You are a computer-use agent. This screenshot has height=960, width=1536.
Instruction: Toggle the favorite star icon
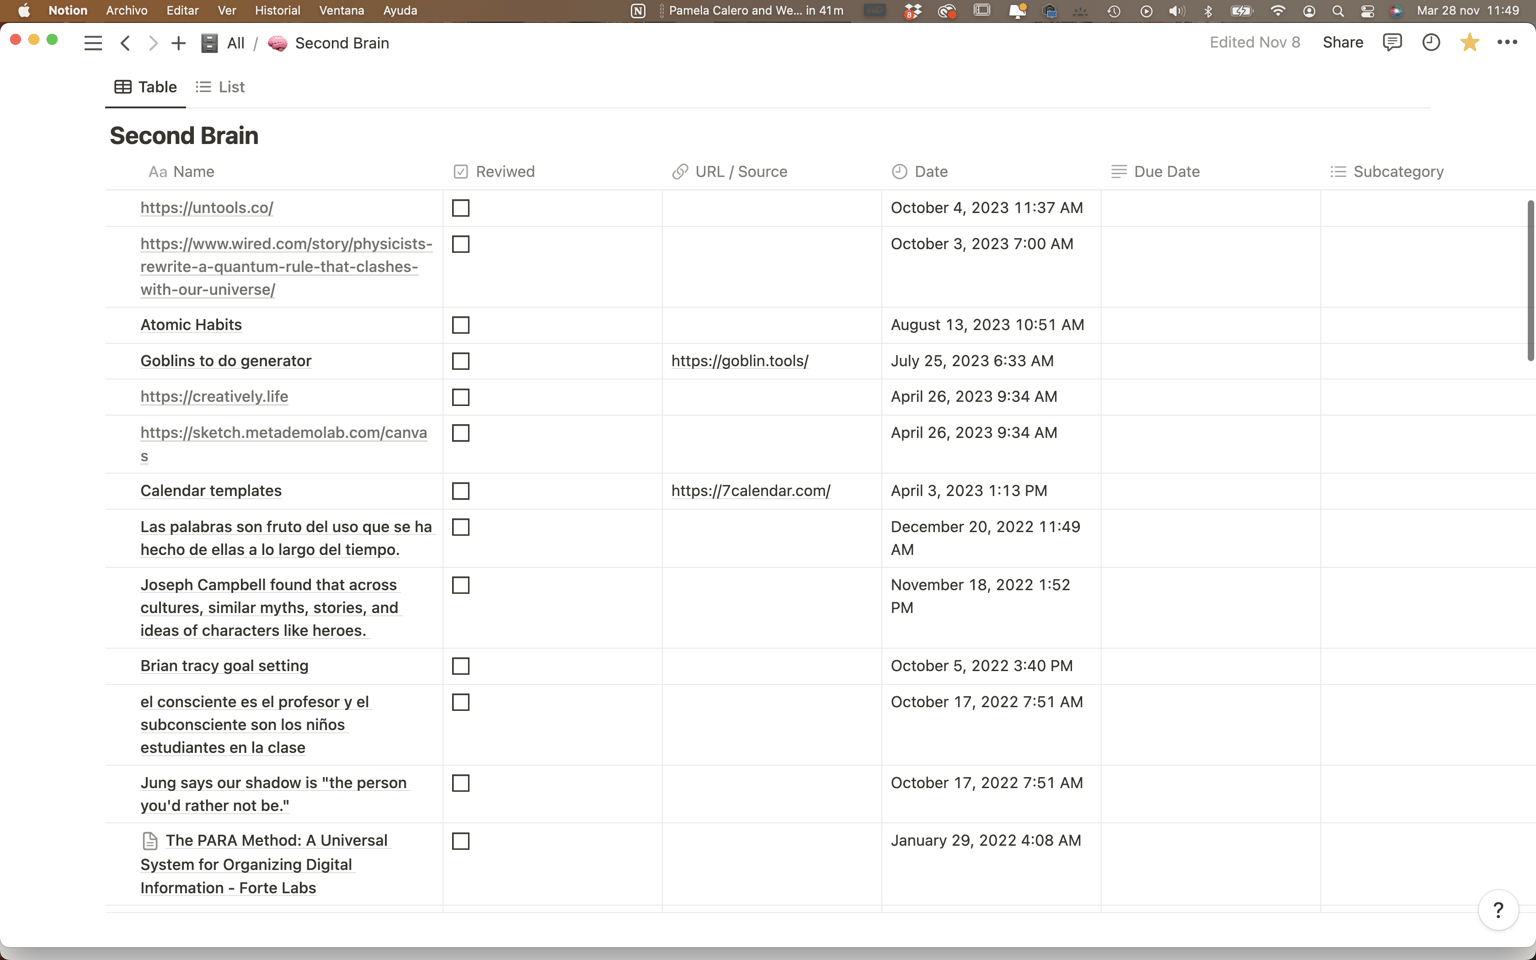(1469, 42)
